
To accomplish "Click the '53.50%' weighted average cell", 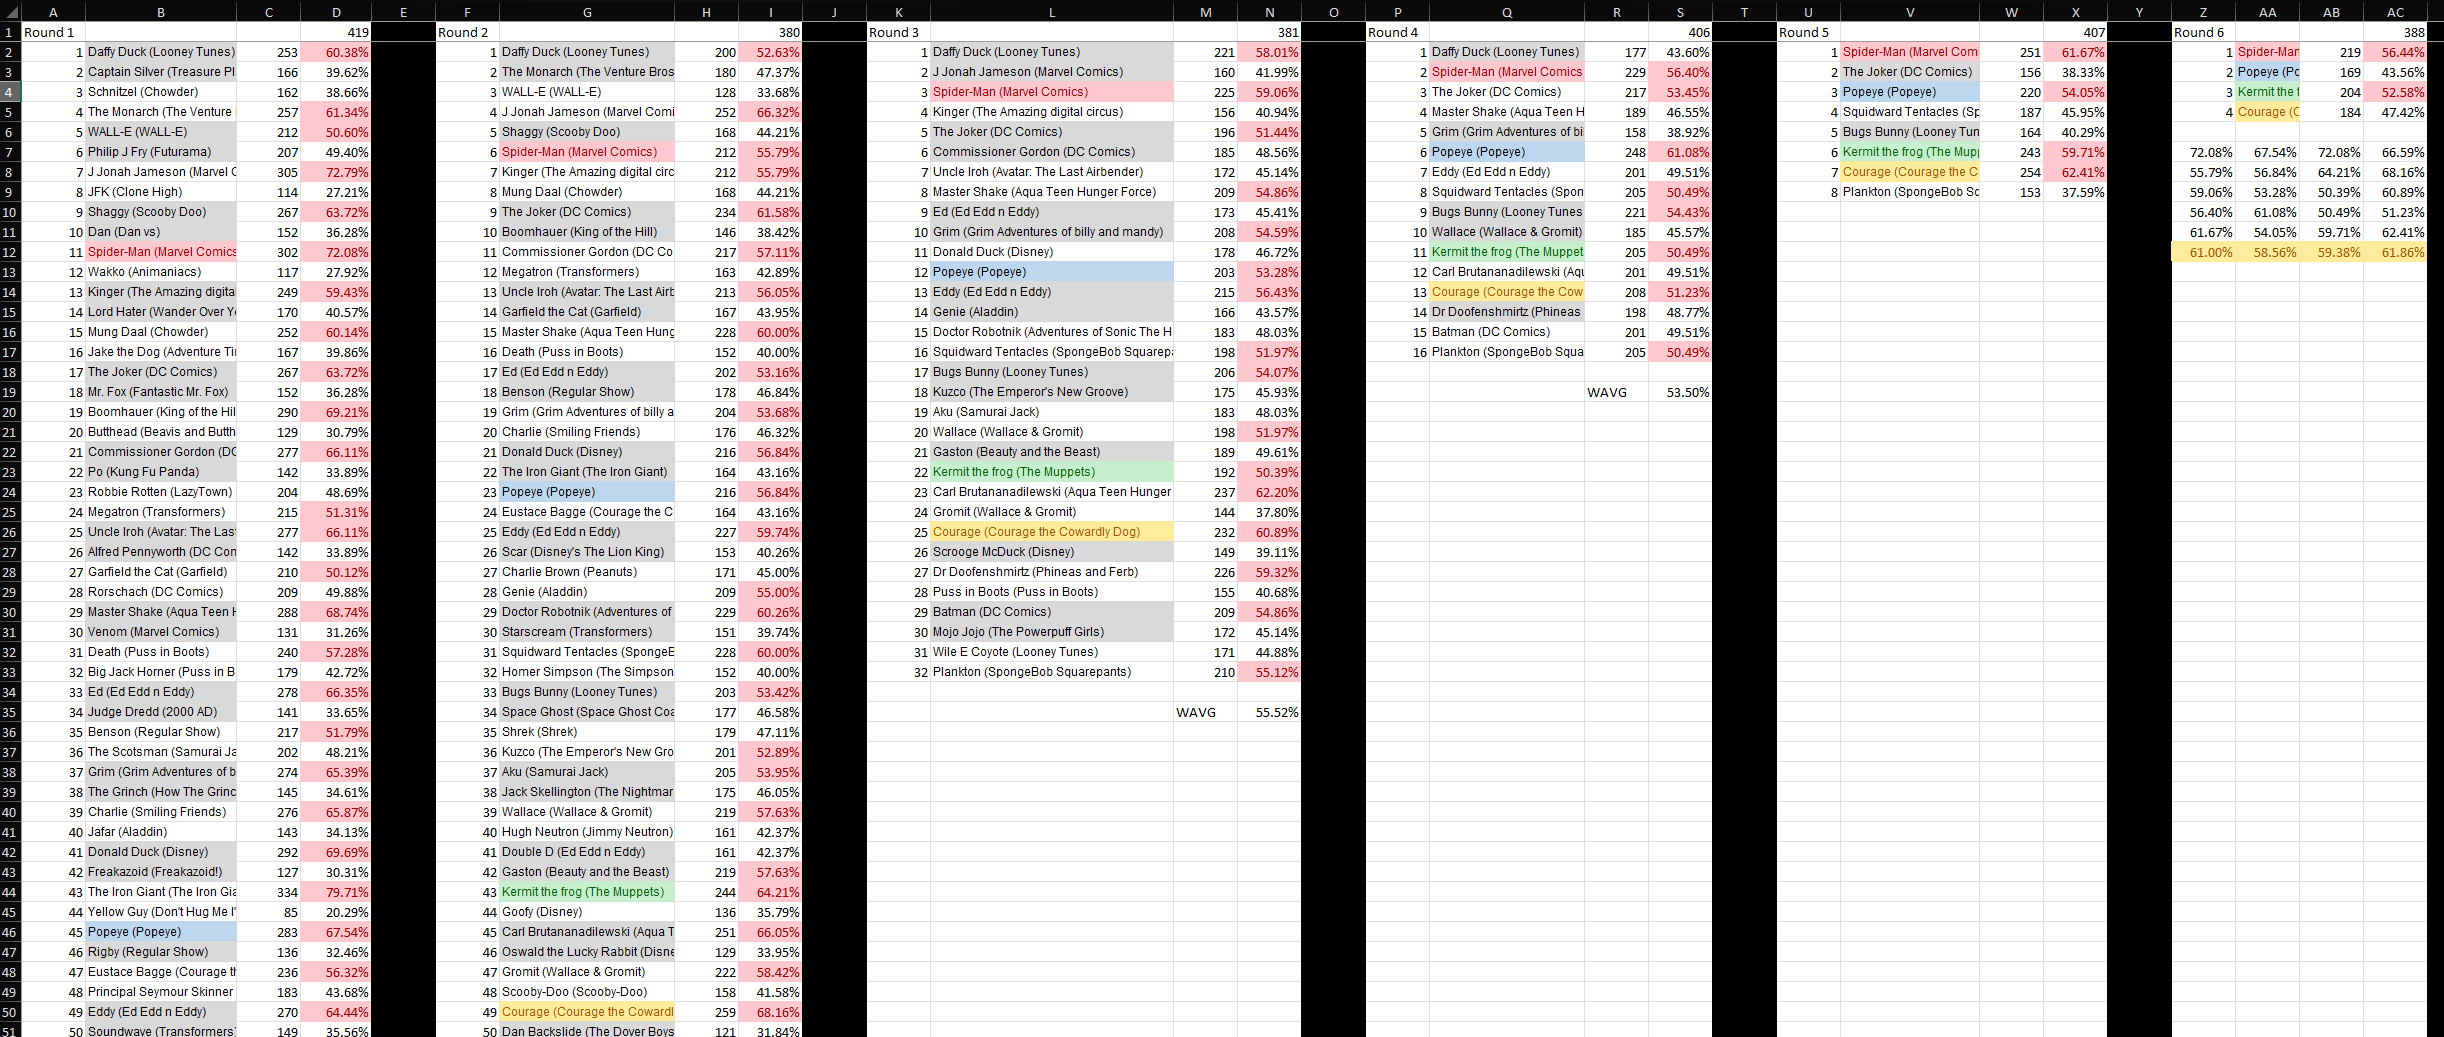I will click(x=1680, y=392).
